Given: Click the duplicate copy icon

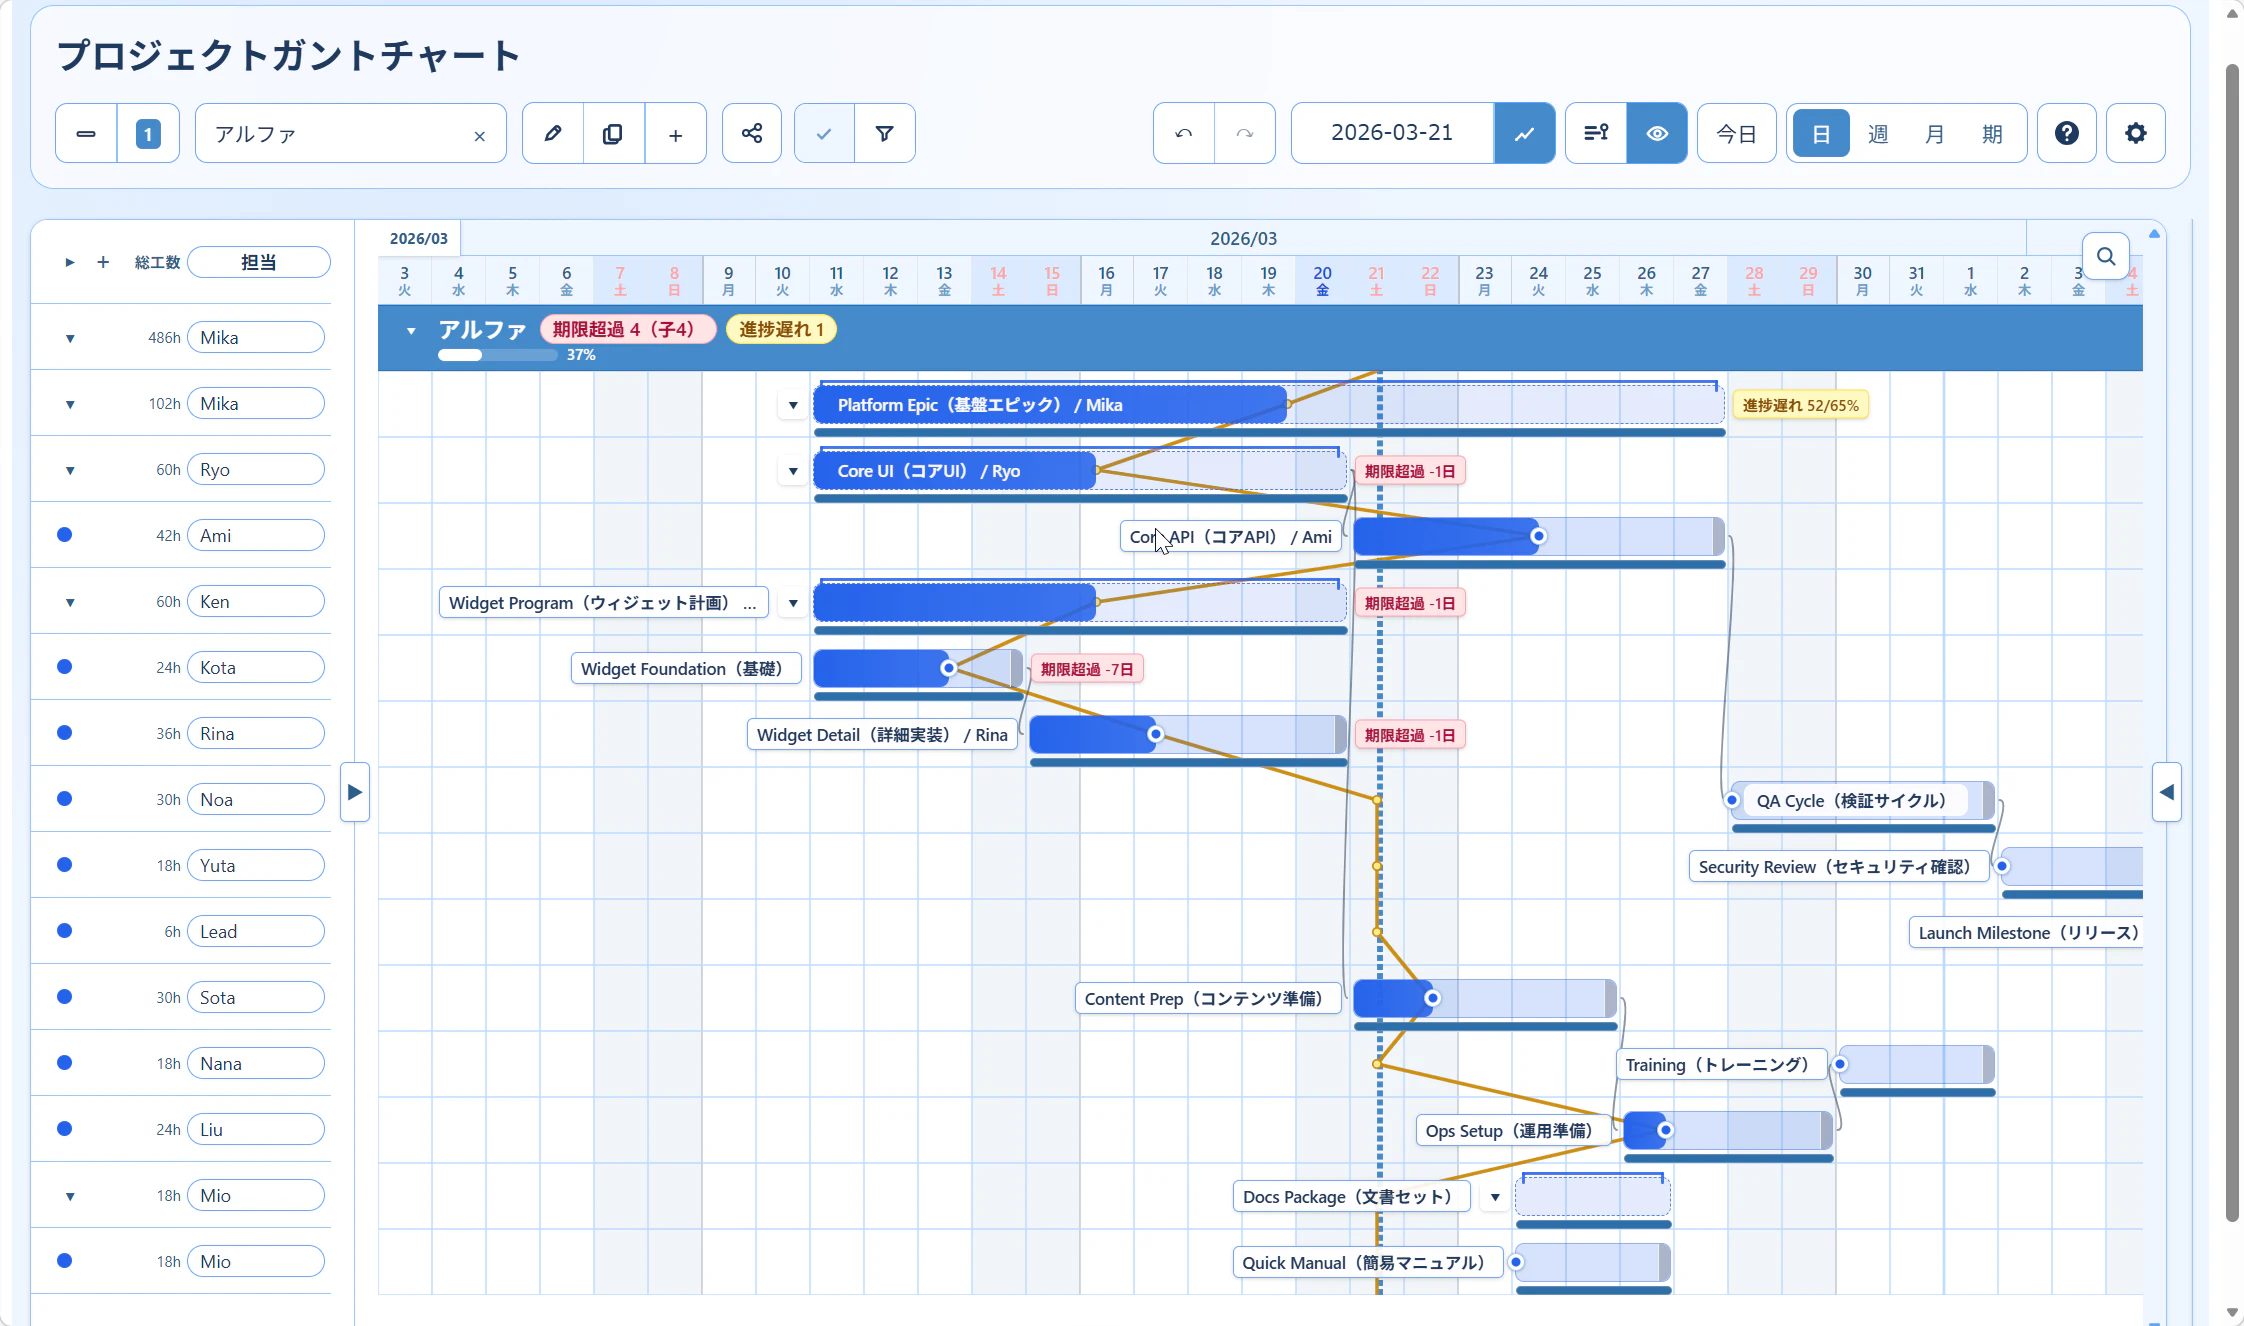Looking at the screenshot, I should [x=613, y=133].
